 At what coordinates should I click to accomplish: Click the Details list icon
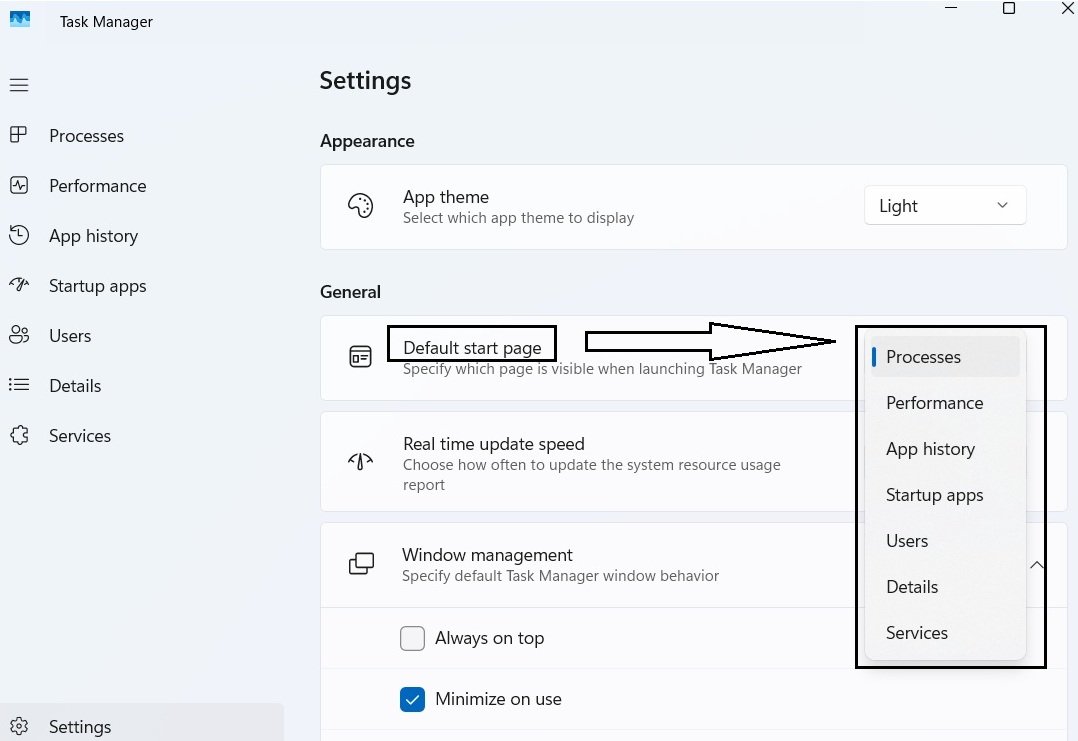click(19, 385)
